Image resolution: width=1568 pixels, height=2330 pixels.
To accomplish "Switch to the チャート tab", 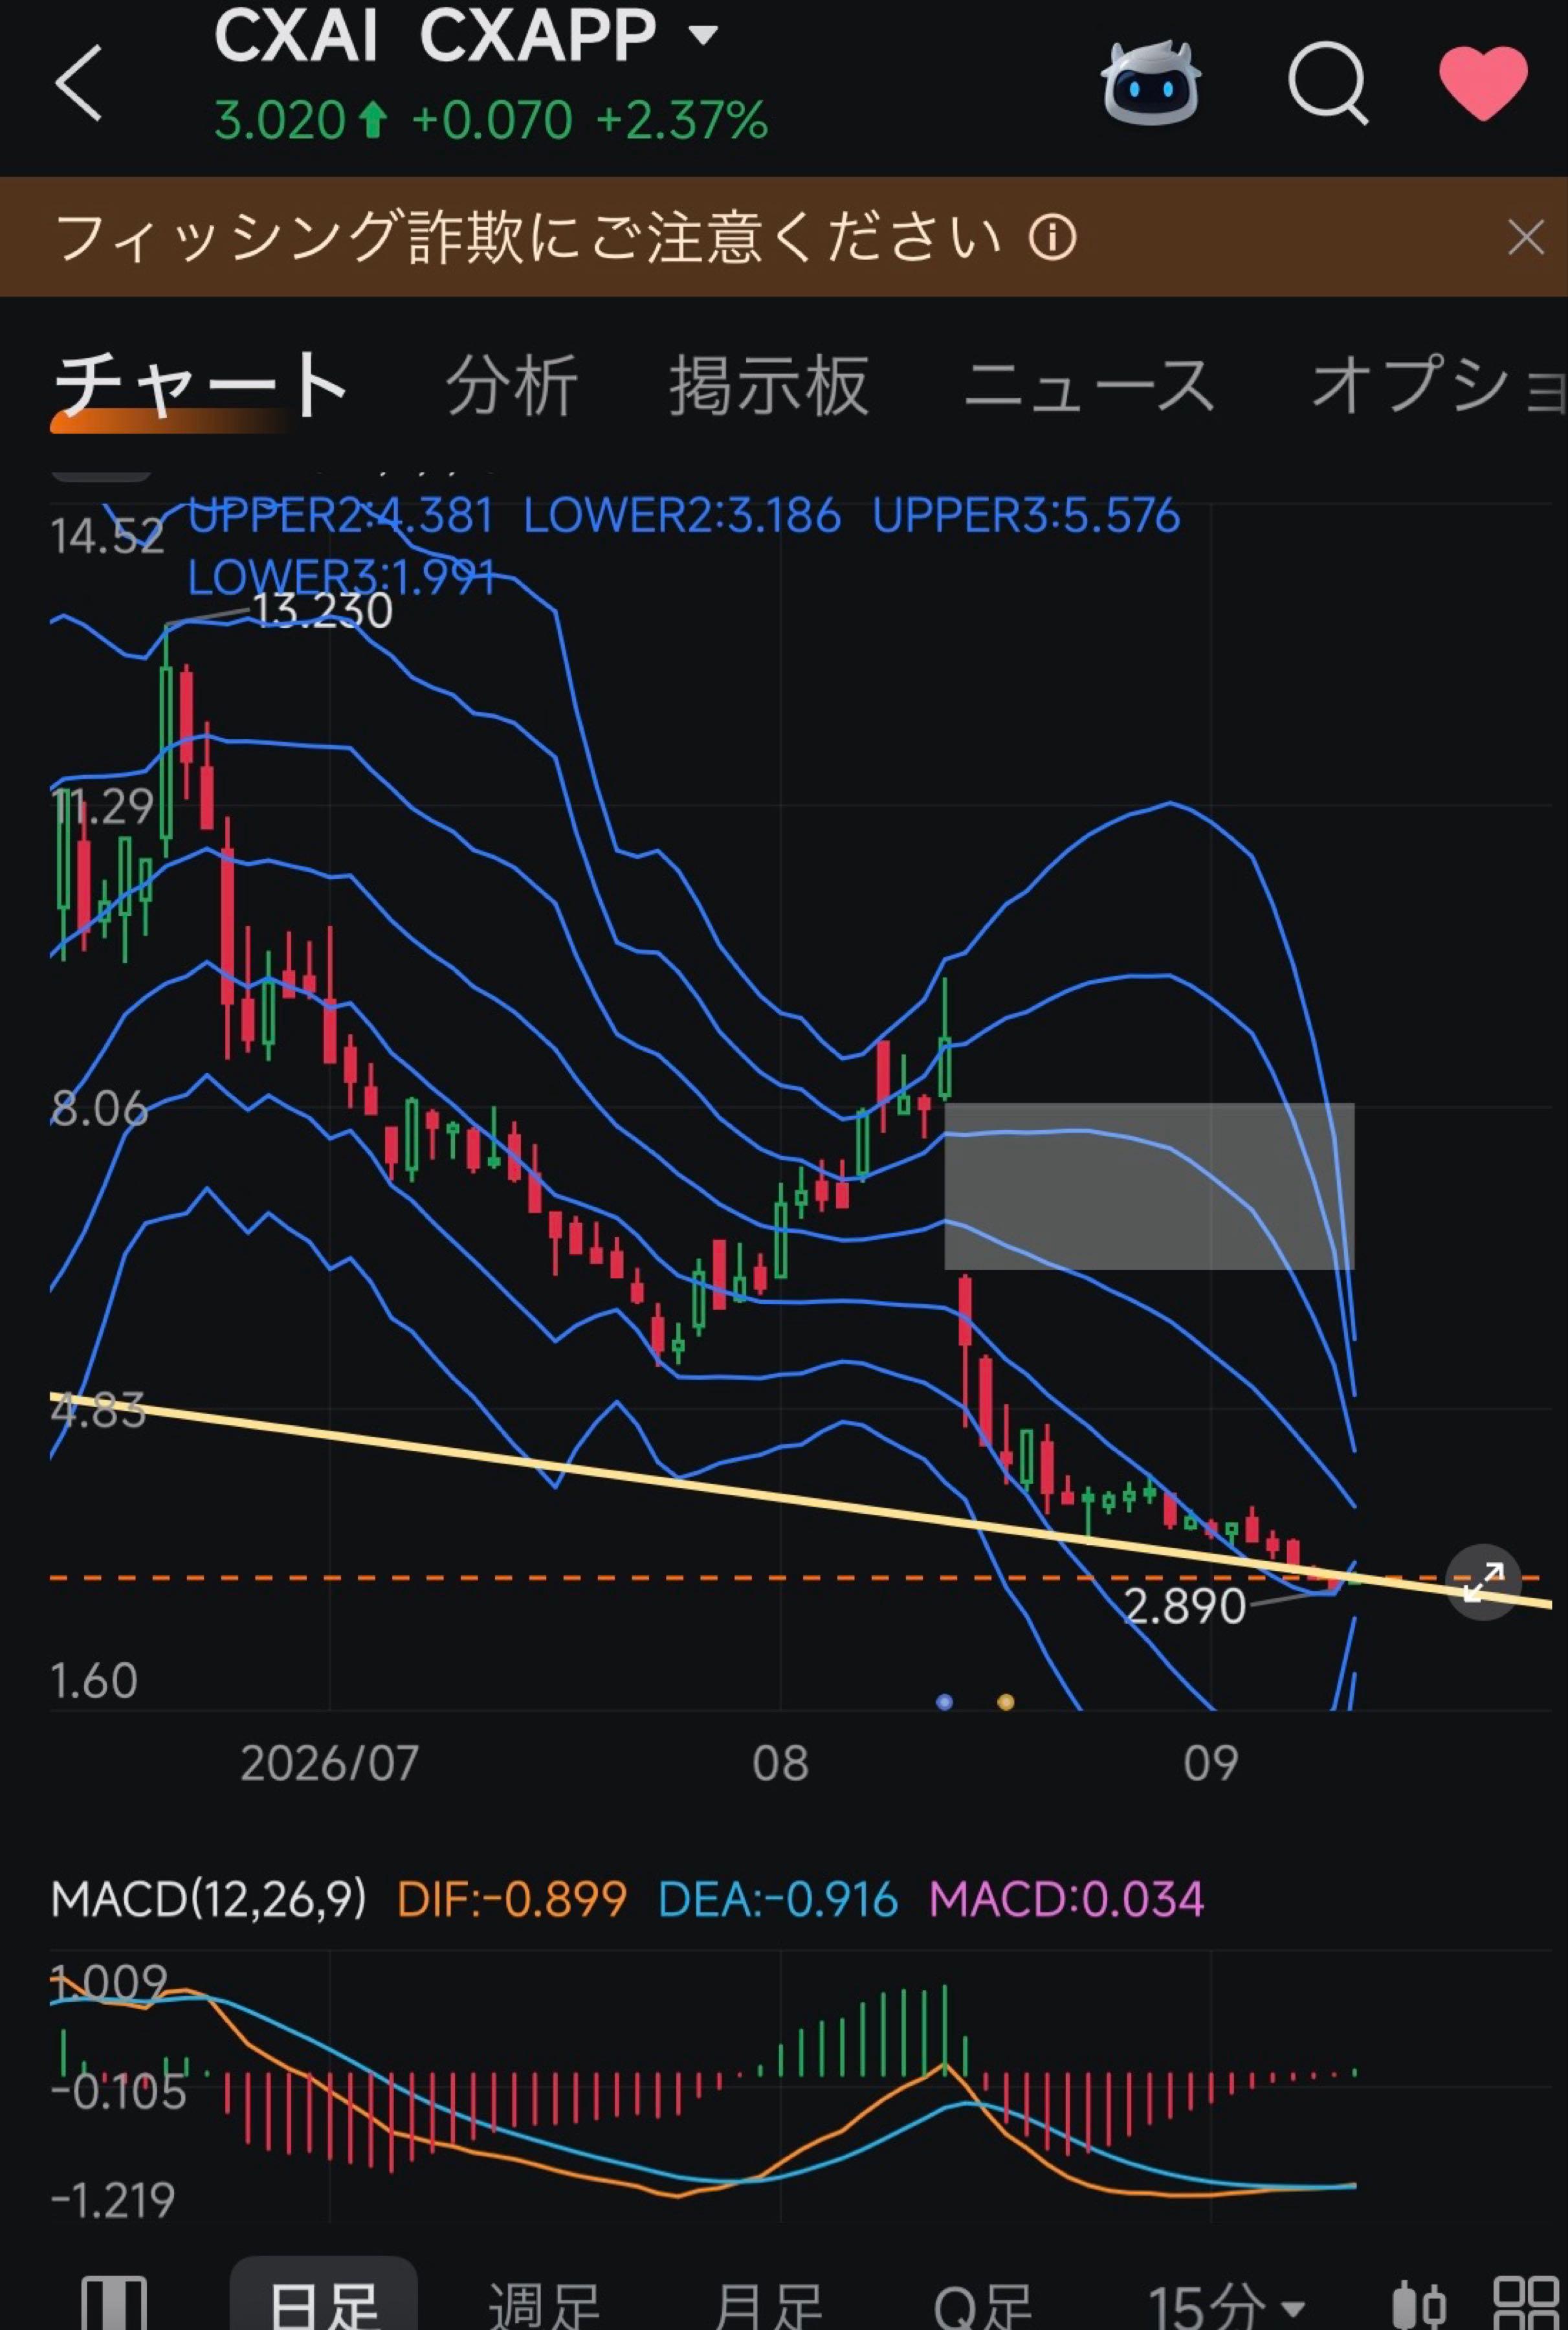I will click(200, 385).
